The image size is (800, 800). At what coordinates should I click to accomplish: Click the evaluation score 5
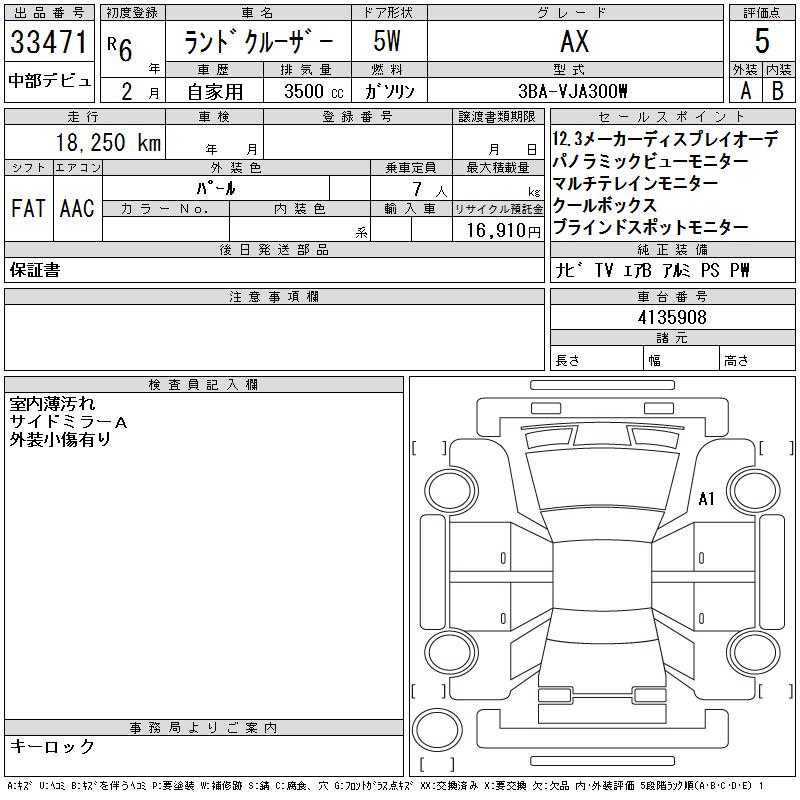pos(762,41)
